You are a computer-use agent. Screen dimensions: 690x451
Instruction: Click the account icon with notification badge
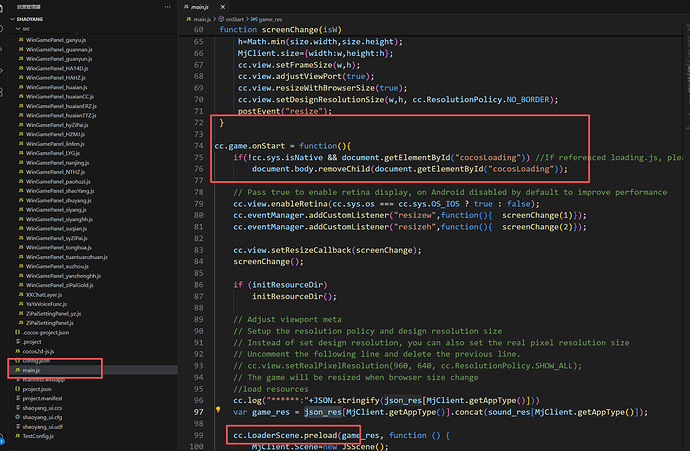click(x=2, y=439)
